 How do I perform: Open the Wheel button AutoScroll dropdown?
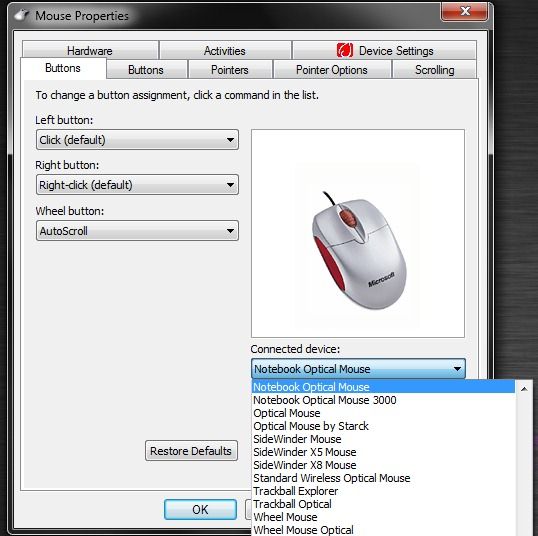point(137,231)
